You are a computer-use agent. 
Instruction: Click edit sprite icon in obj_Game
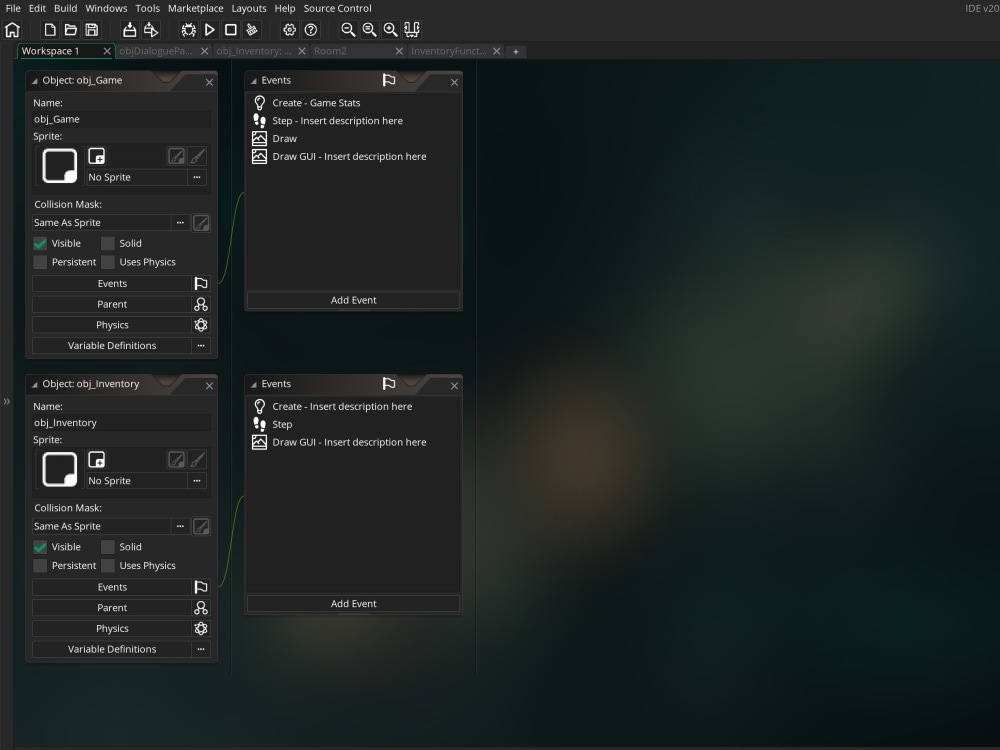coord(177,156)
